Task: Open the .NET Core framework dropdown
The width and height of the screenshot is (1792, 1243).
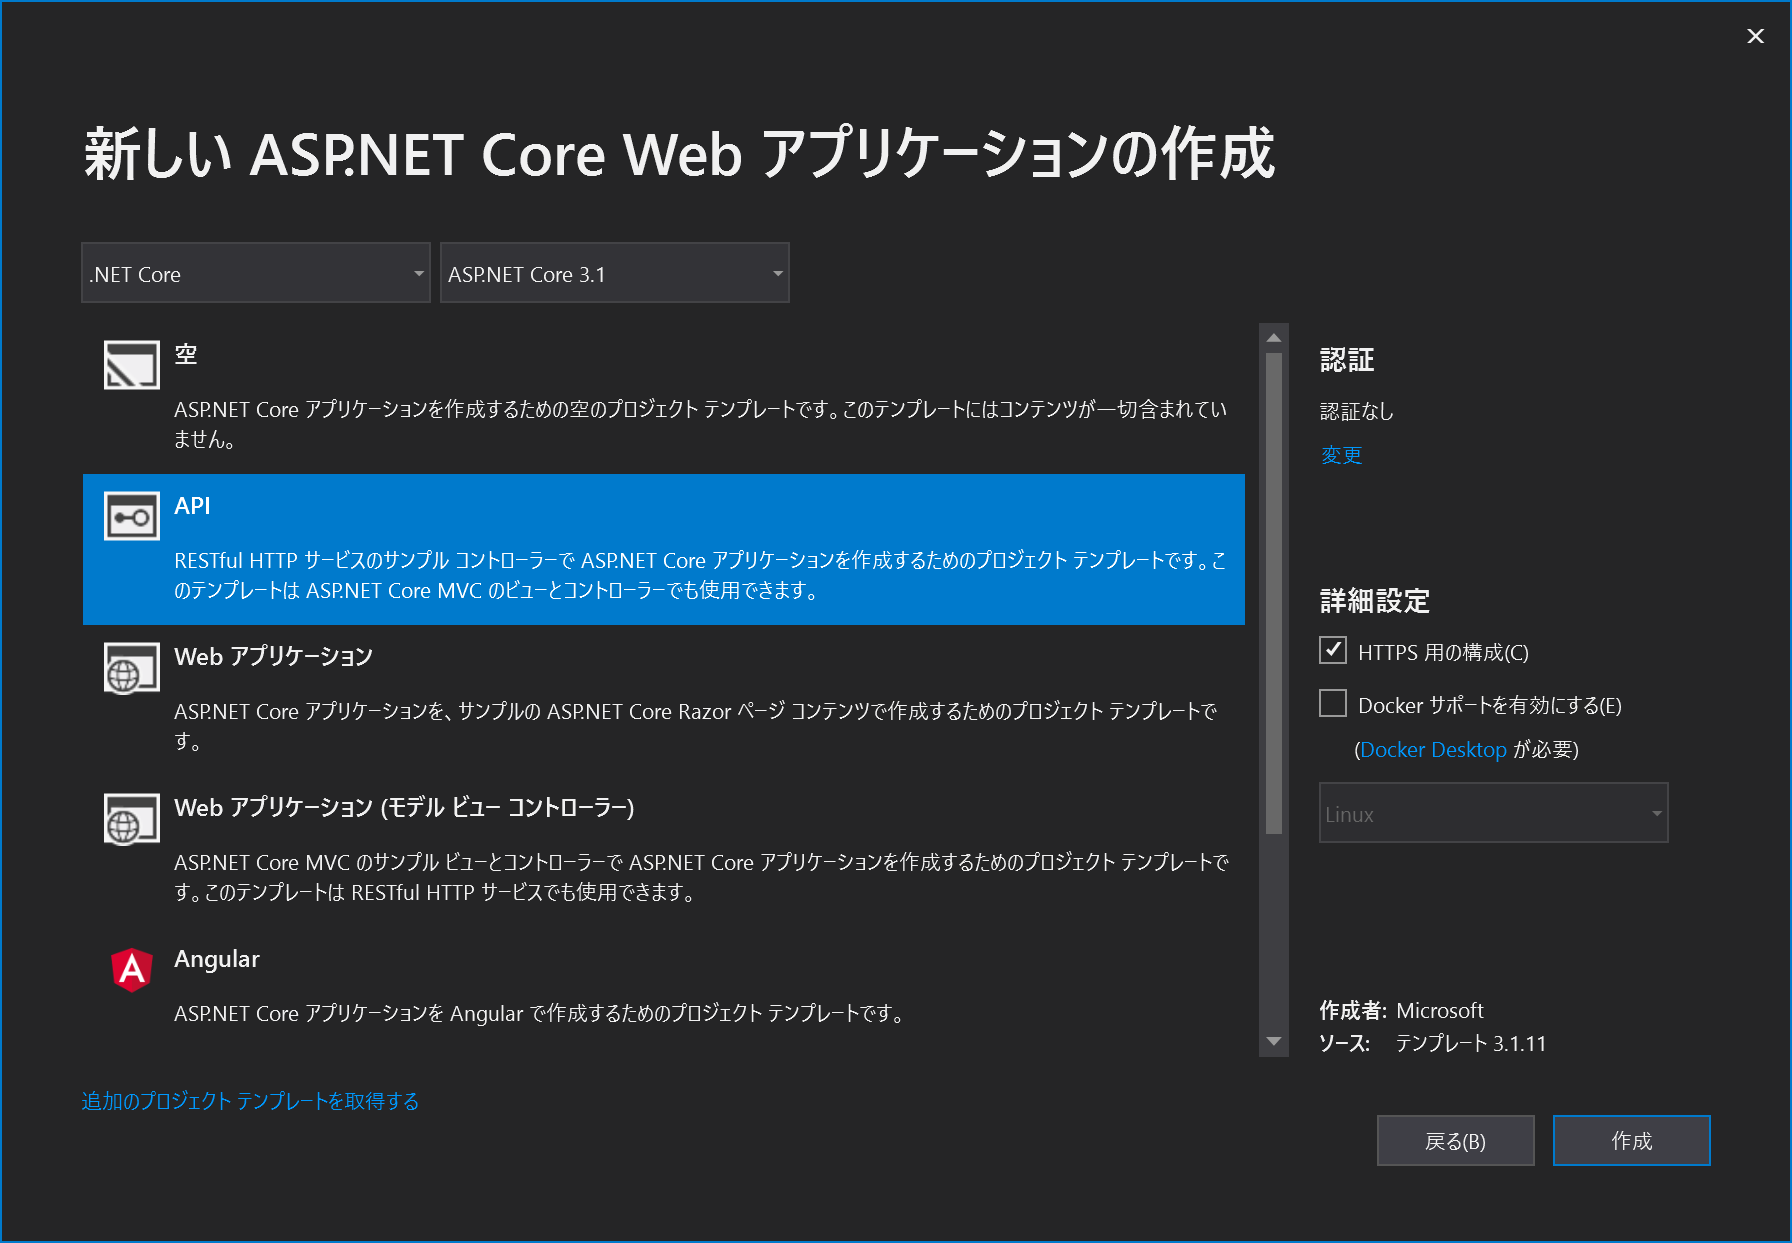Action: tap(256, 273)
